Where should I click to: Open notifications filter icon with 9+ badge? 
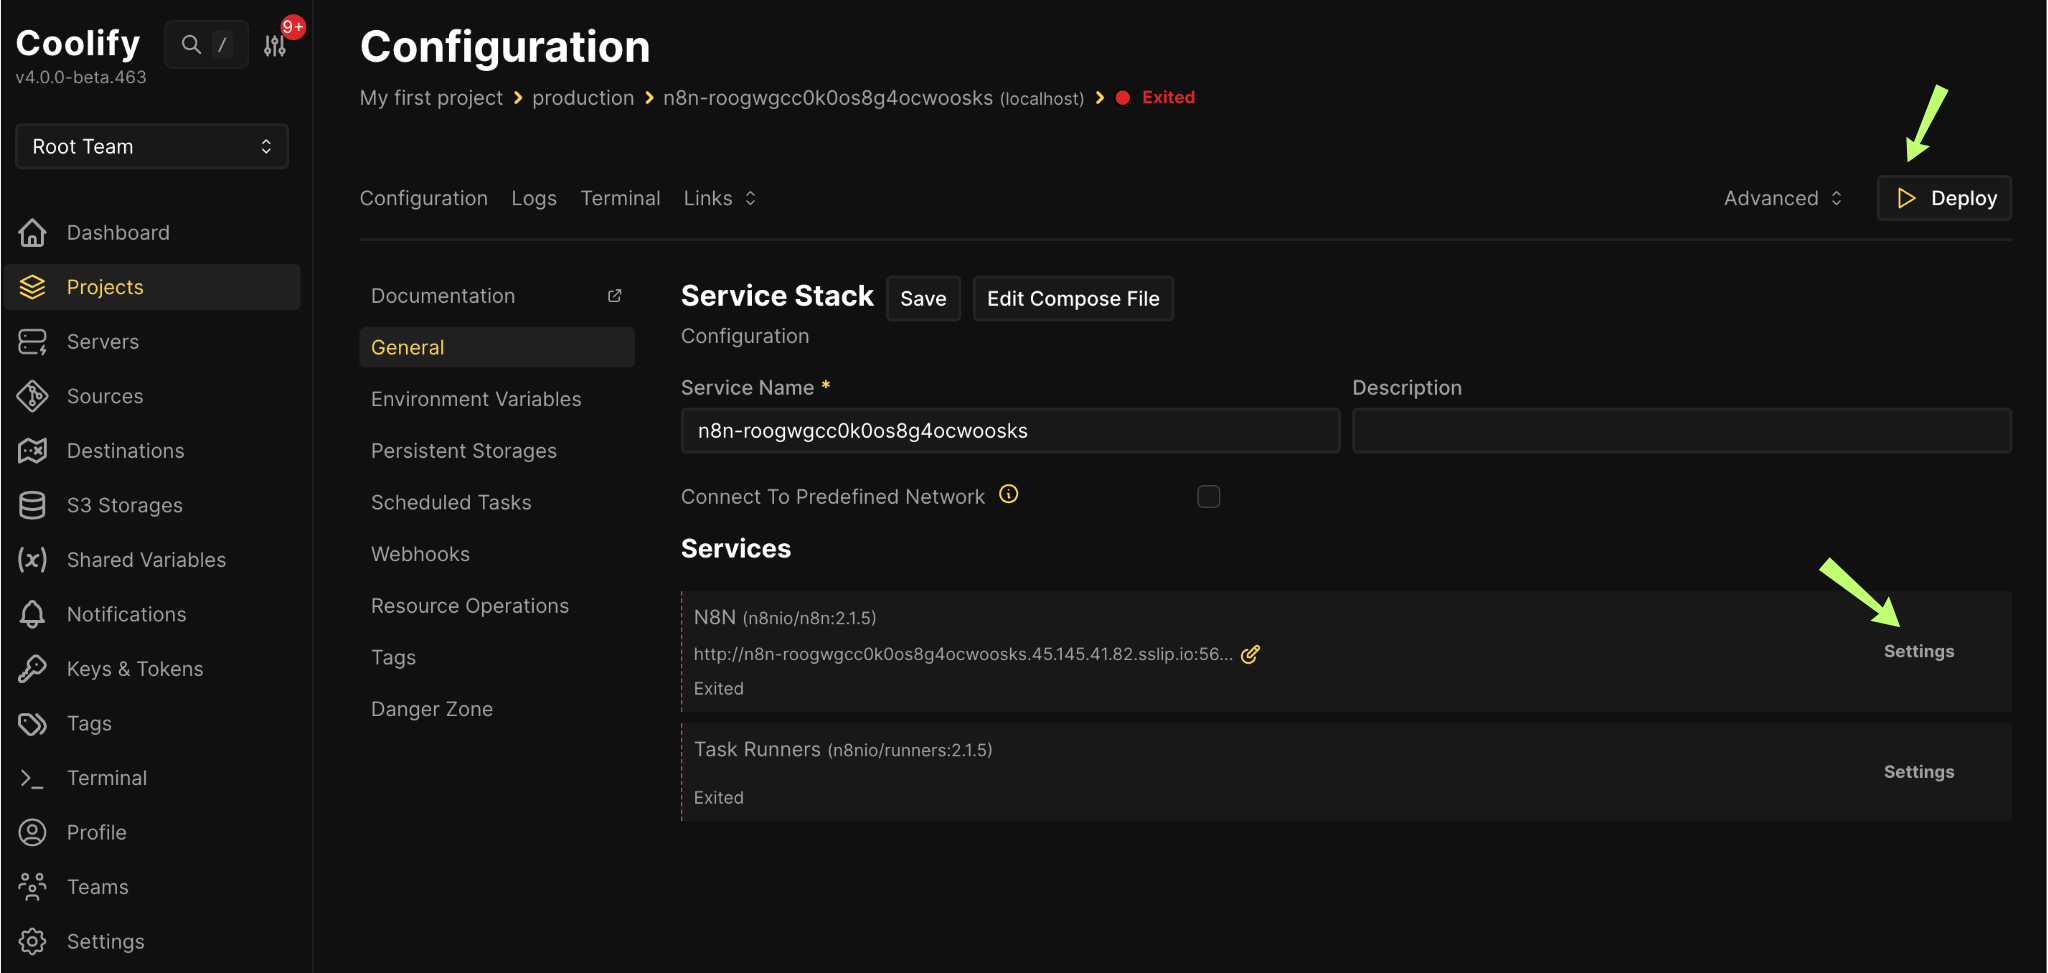click(273, 44)
